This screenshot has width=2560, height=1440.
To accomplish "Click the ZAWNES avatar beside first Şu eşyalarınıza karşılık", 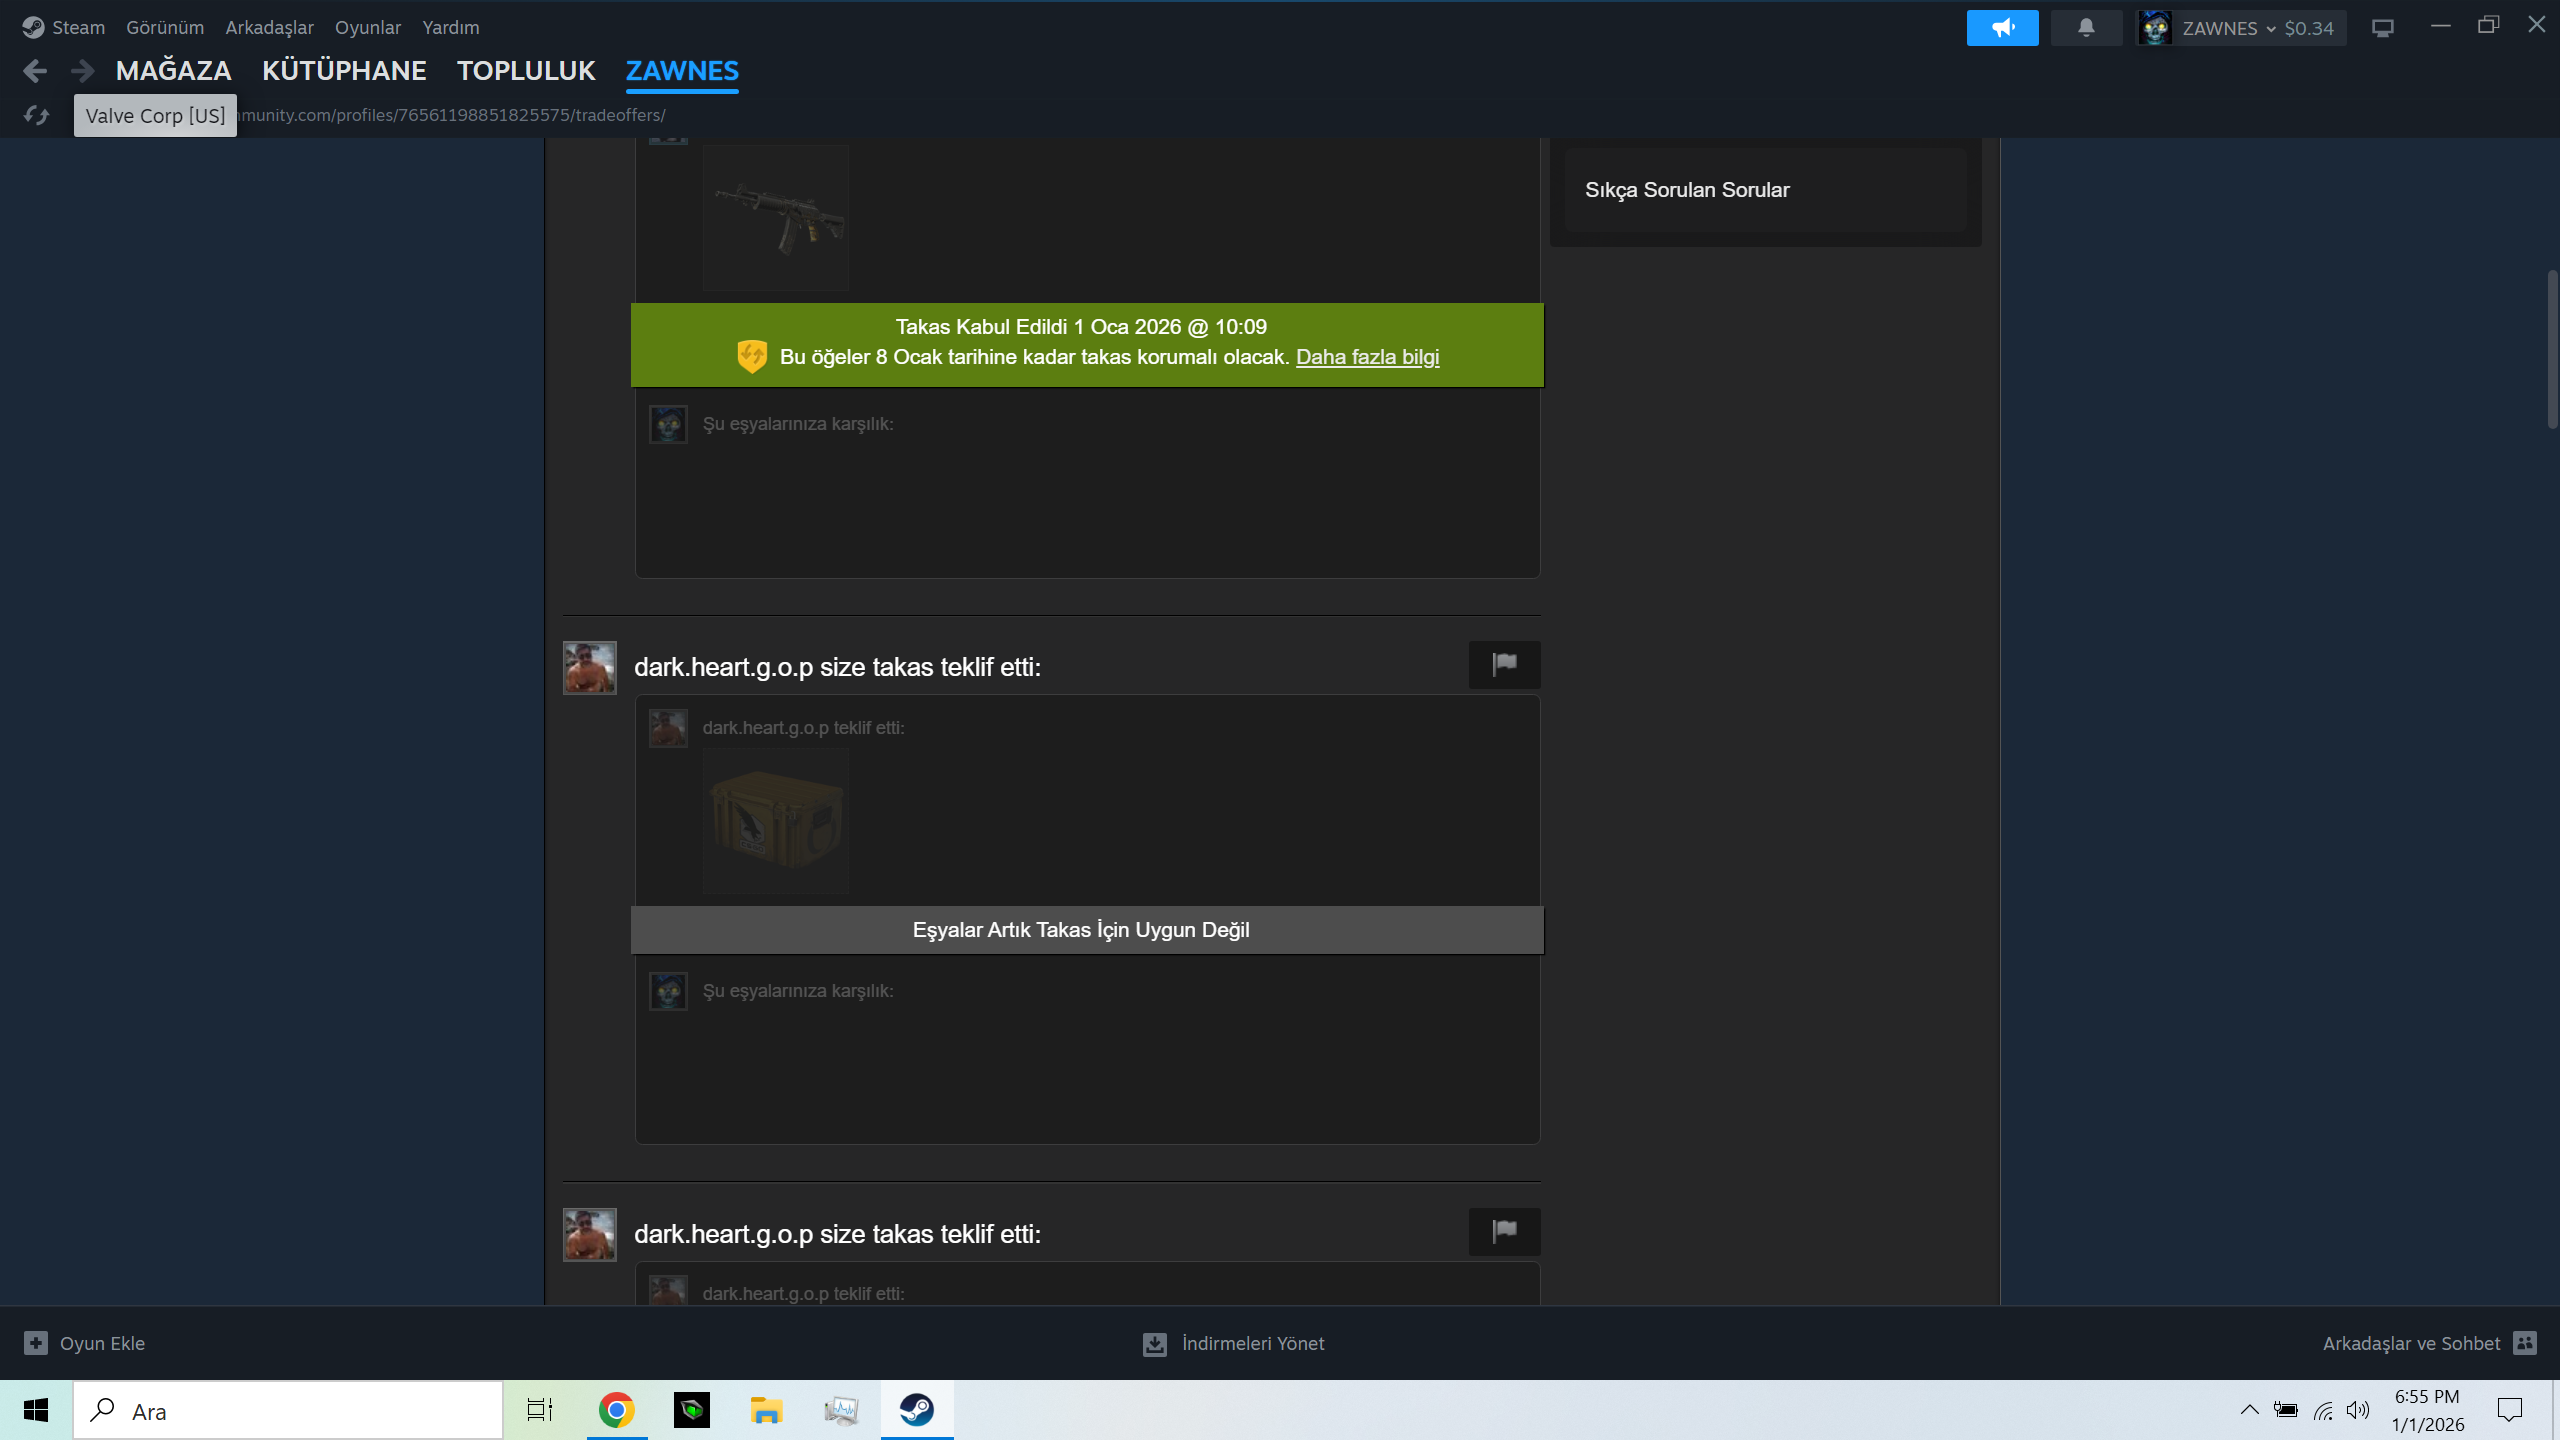I will point(668,424).
